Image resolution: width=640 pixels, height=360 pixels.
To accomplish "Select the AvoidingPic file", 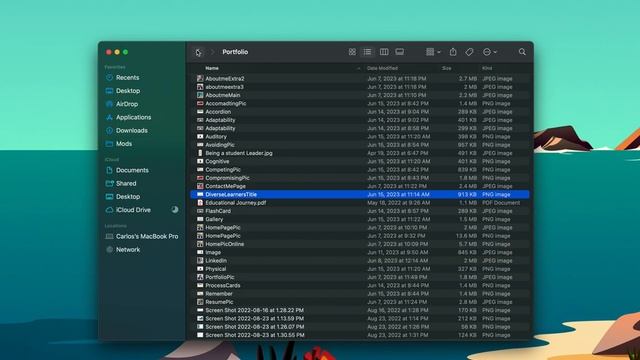I will point(360,145).
